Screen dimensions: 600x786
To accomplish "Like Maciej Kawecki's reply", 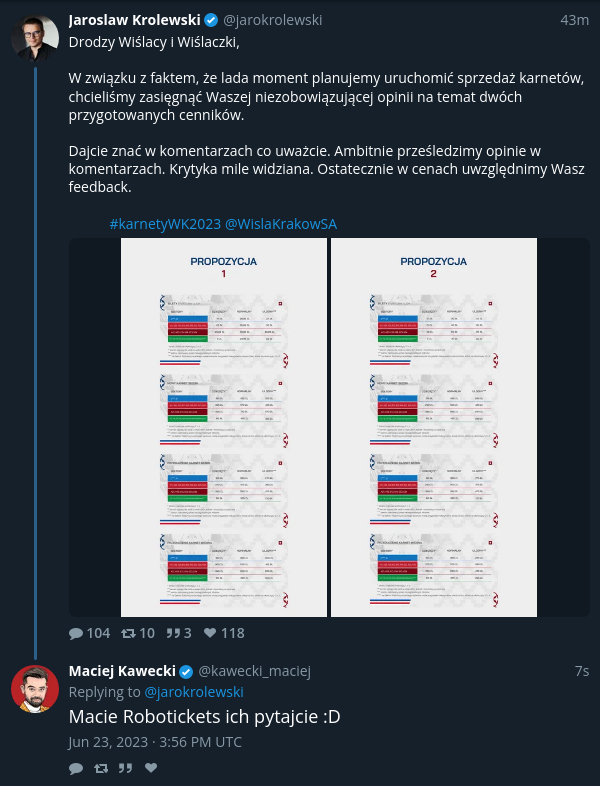I will (x=151, y=767).
